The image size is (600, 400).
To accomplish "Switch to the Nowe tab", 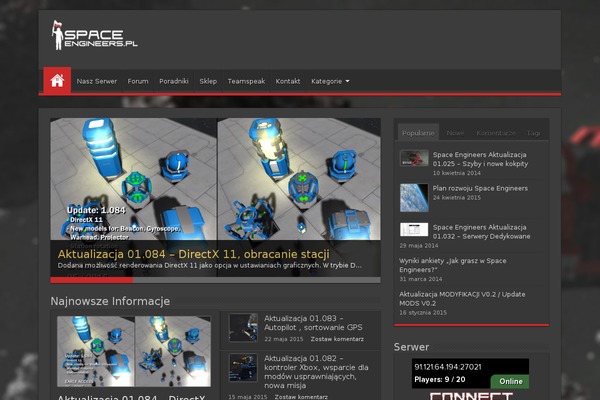I will [455, 133].
